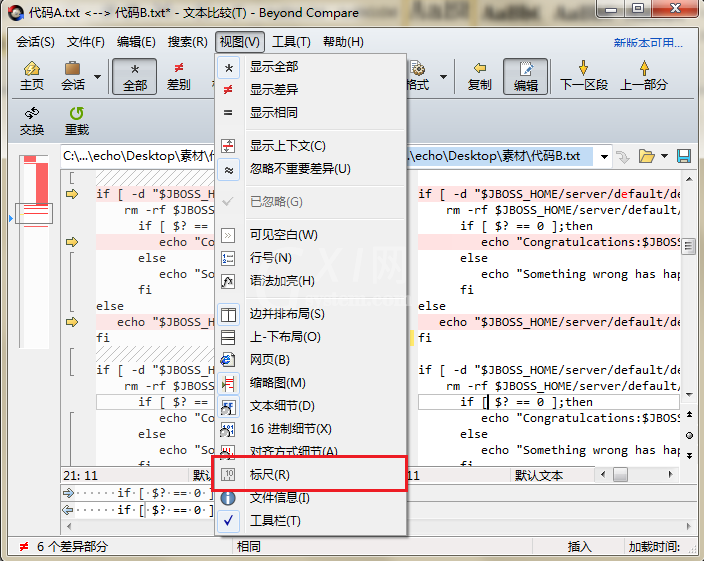Click the horizontal scrollbar right arrow
Viewport: 704px width, 561px height.
pos(670,474)
